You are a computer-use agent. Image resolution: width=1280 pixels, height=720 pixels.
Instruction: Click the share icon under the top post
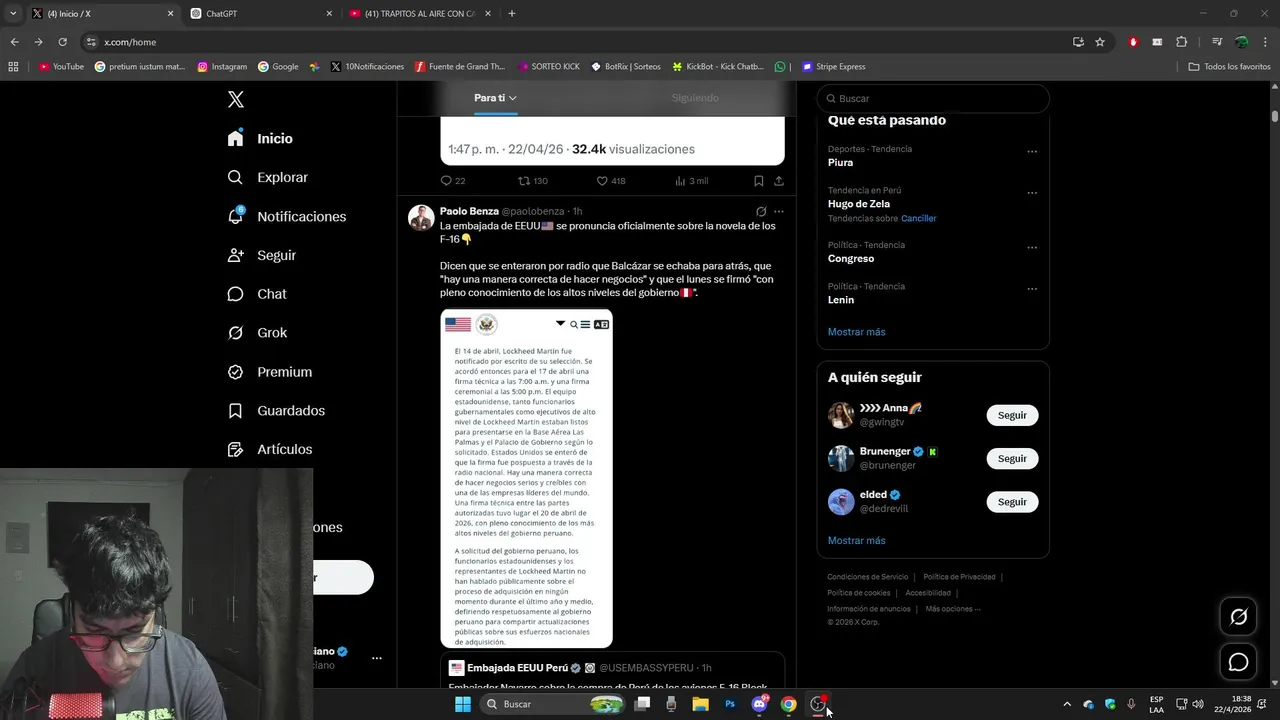[x=778, y=181]
